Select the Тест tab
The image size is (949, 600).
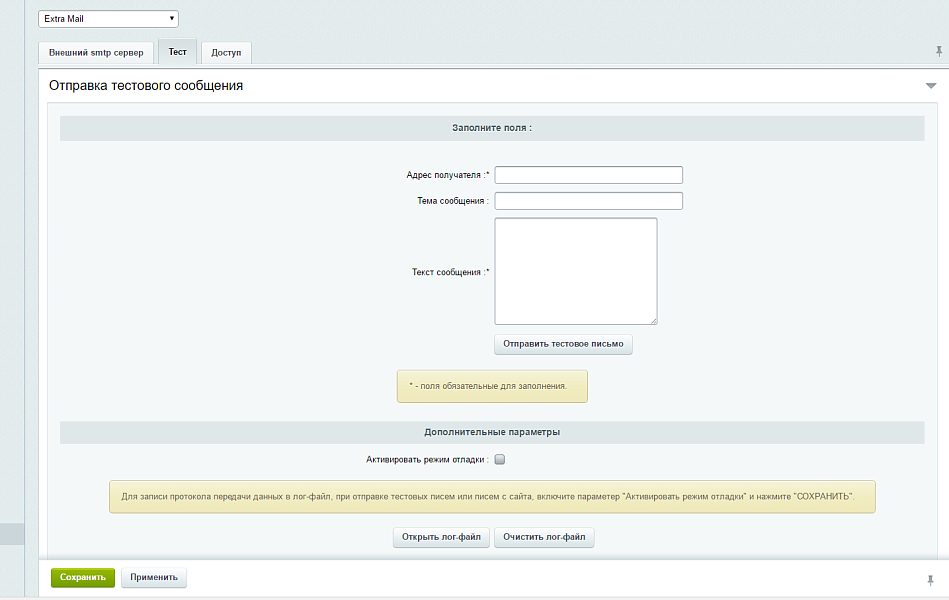177,51
